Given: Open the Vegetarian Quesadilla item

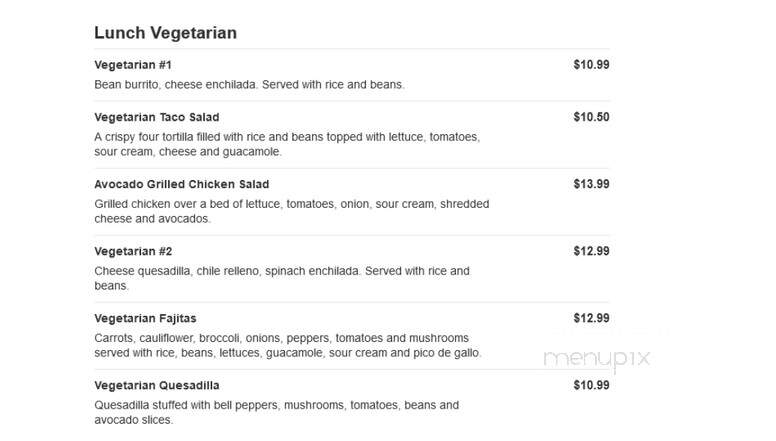Looking at the screenshot, I should 156,386.
